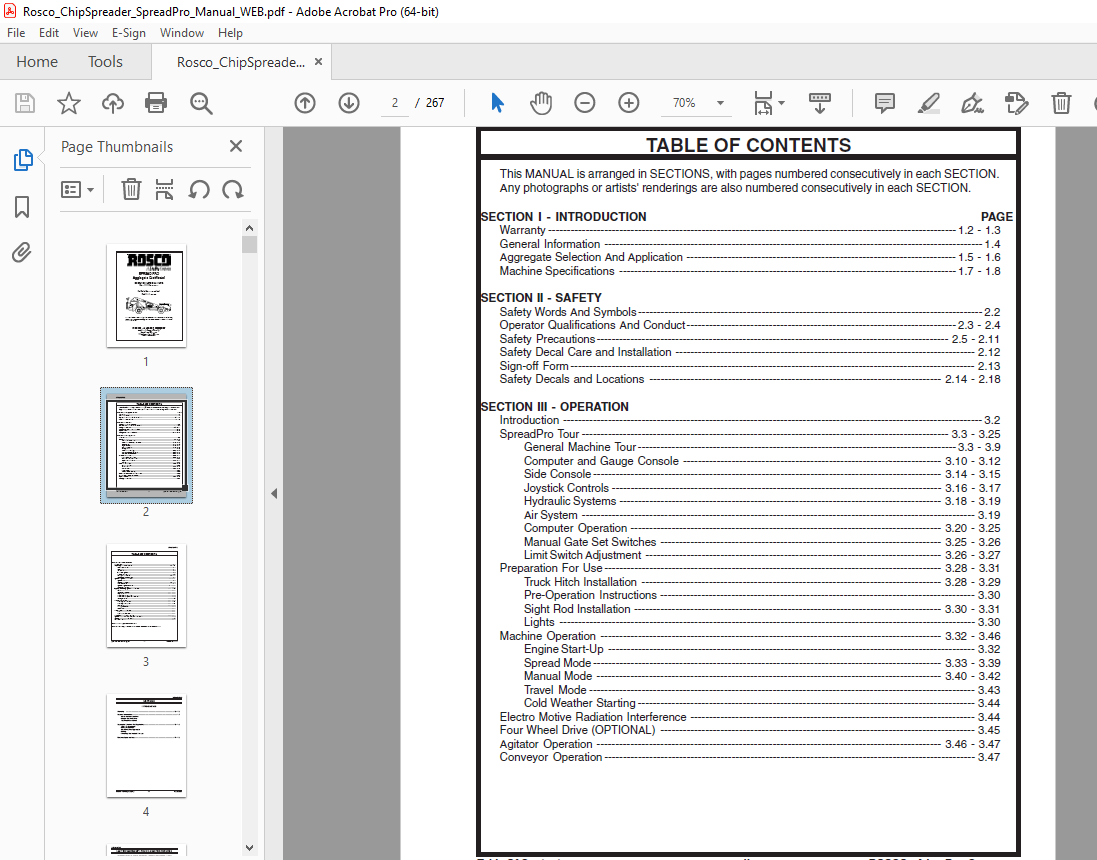Open the read mode keyboard icon
Viewport: 1097px width, 860px height.
pos(820,103)
